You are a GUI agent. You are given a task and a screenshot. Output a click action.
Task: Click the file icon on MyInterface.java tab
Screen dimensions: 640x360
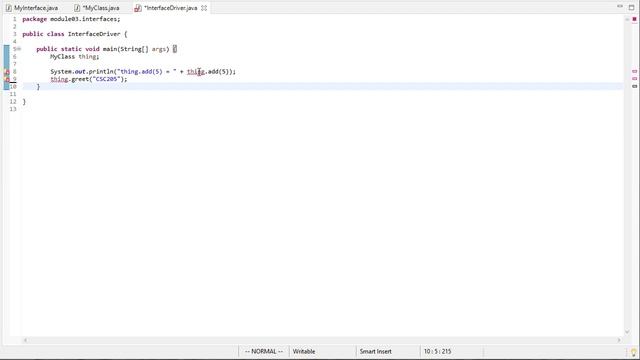point(9,8)
